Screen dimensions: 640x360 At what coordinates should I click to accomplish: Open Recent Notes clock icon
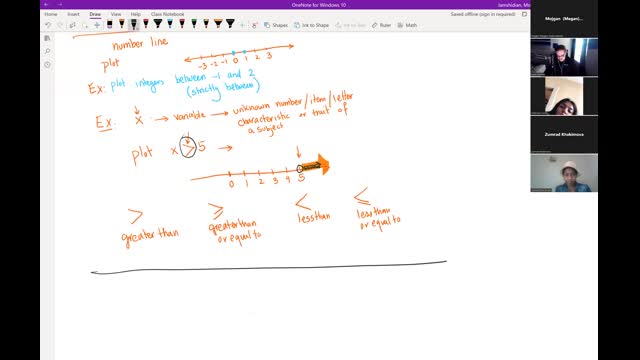pyautogui.click(x=47, y=65)
